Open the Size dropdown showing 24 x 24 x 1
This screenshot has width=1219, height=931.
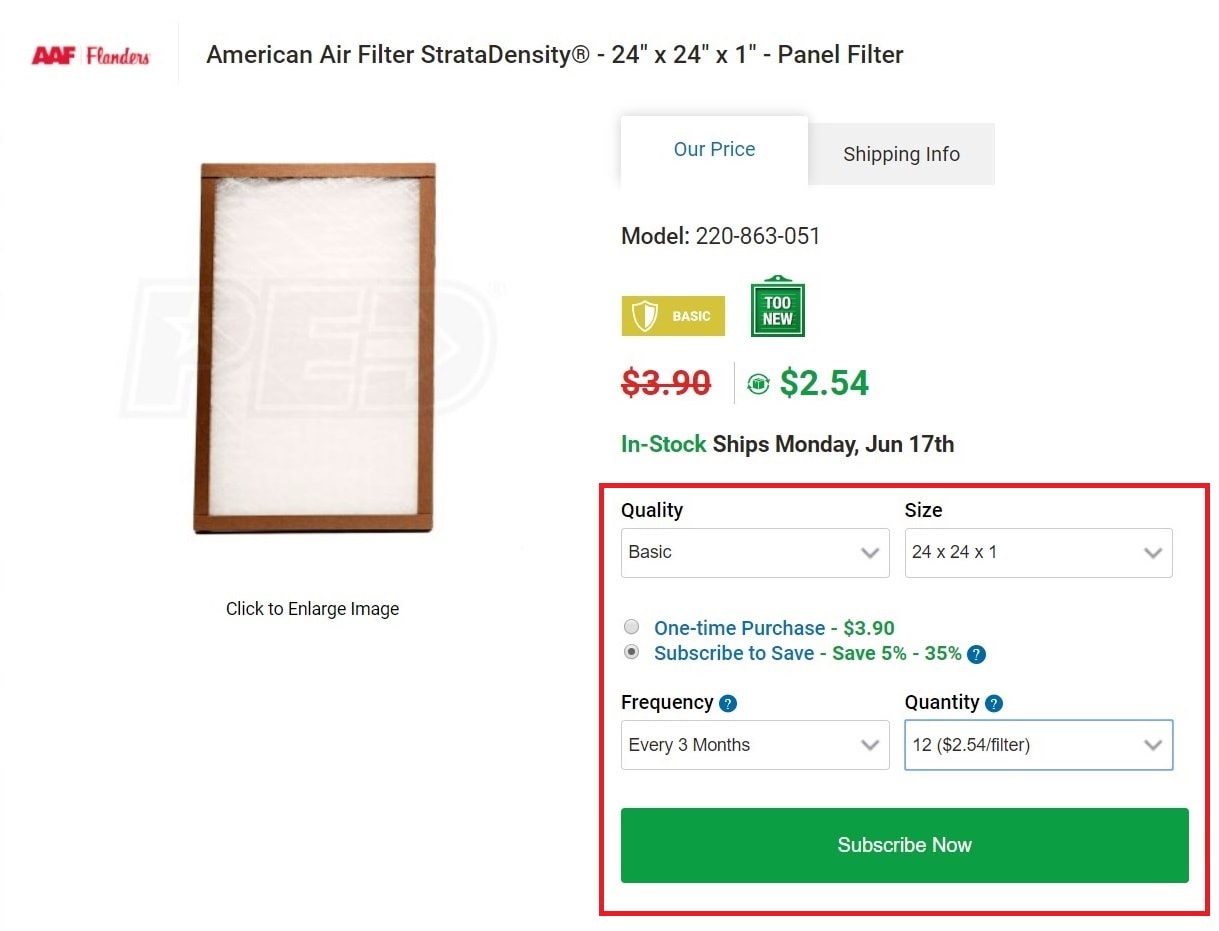(x=1038, y=553)
